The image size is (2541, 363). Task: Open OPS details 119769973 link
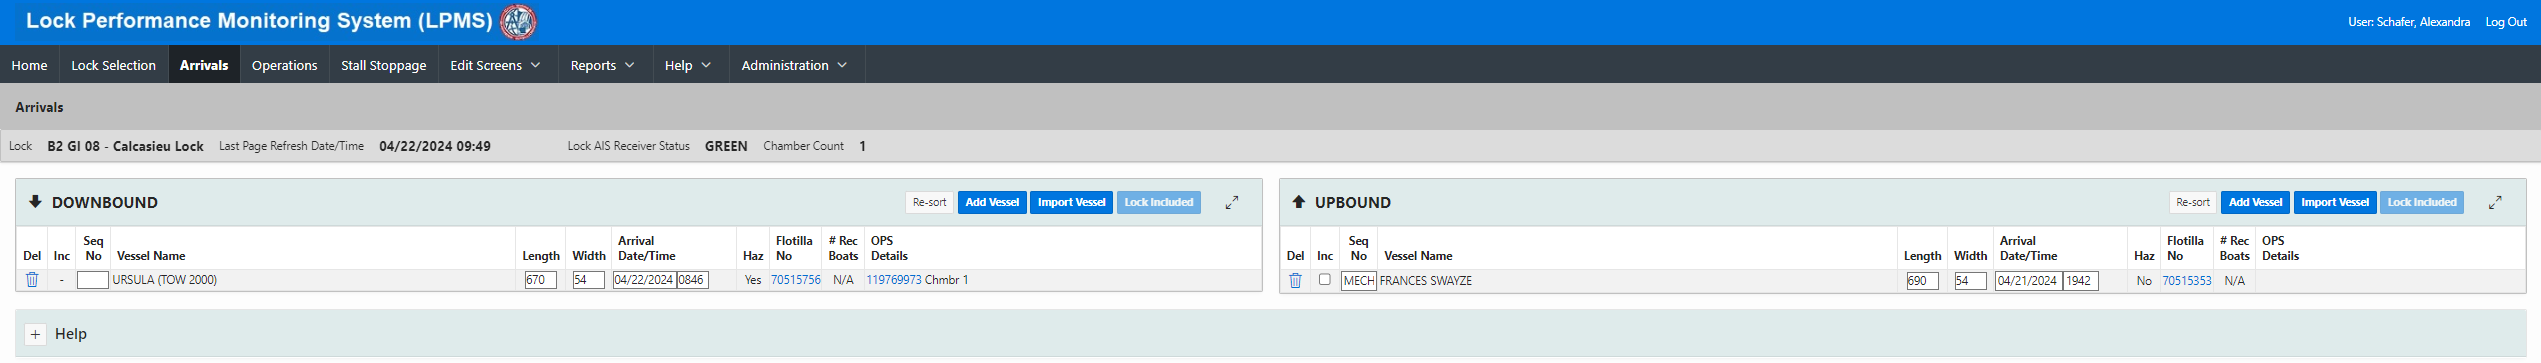click(893, 280)
